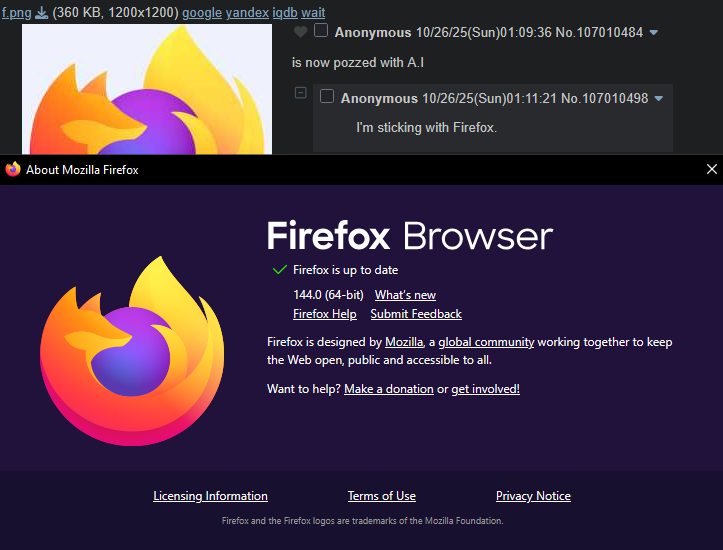This screenshot has width=723, height=550.
Task: Click timestamp 10/26/25(Sun)01:11:21
Action: click(490, 98)
